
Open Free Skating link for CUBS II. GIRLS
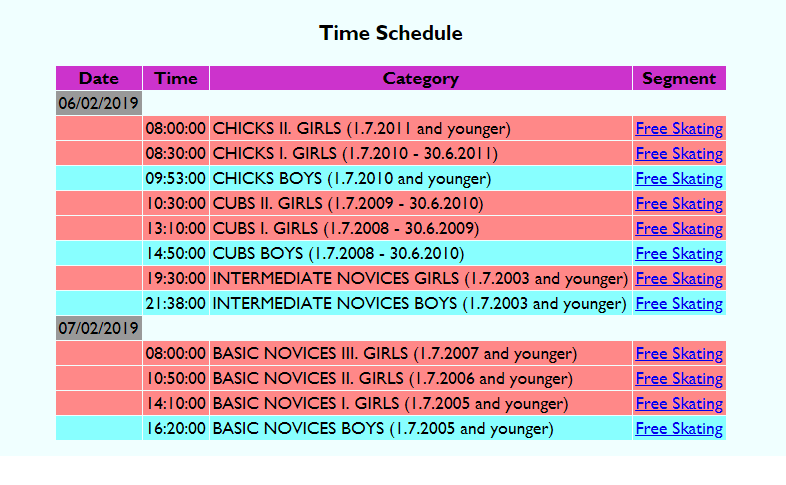[x=679, y=204]
